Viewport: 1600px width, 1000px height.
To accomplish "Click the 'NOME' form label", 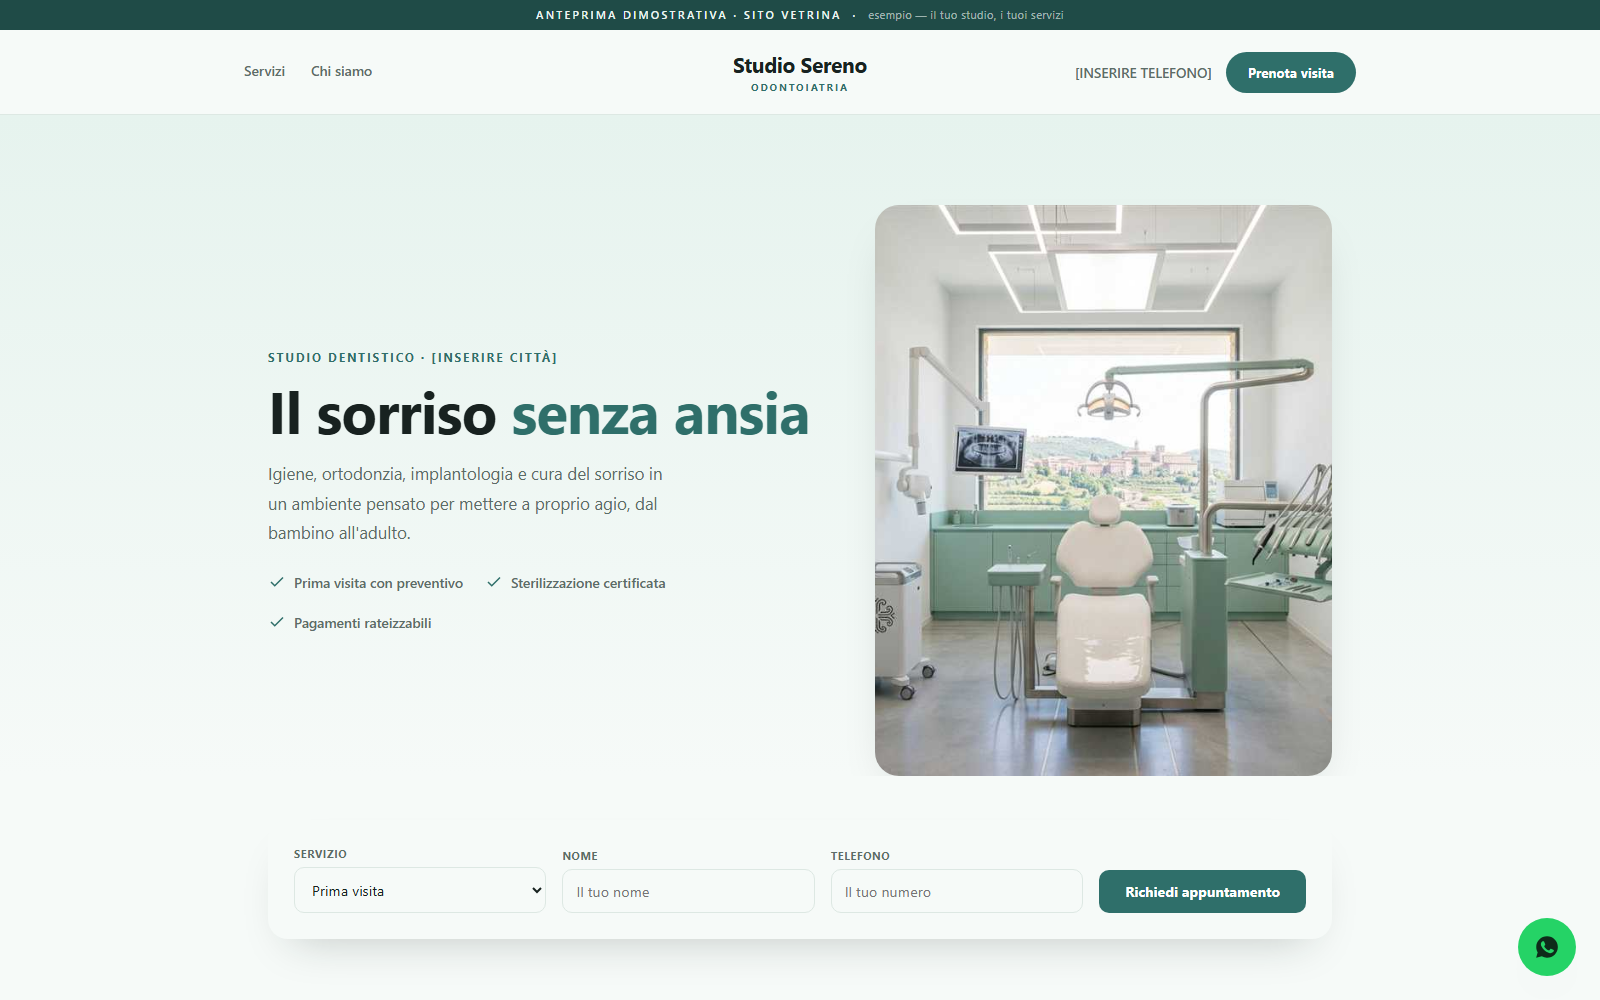I will click(x=580, y=856).
